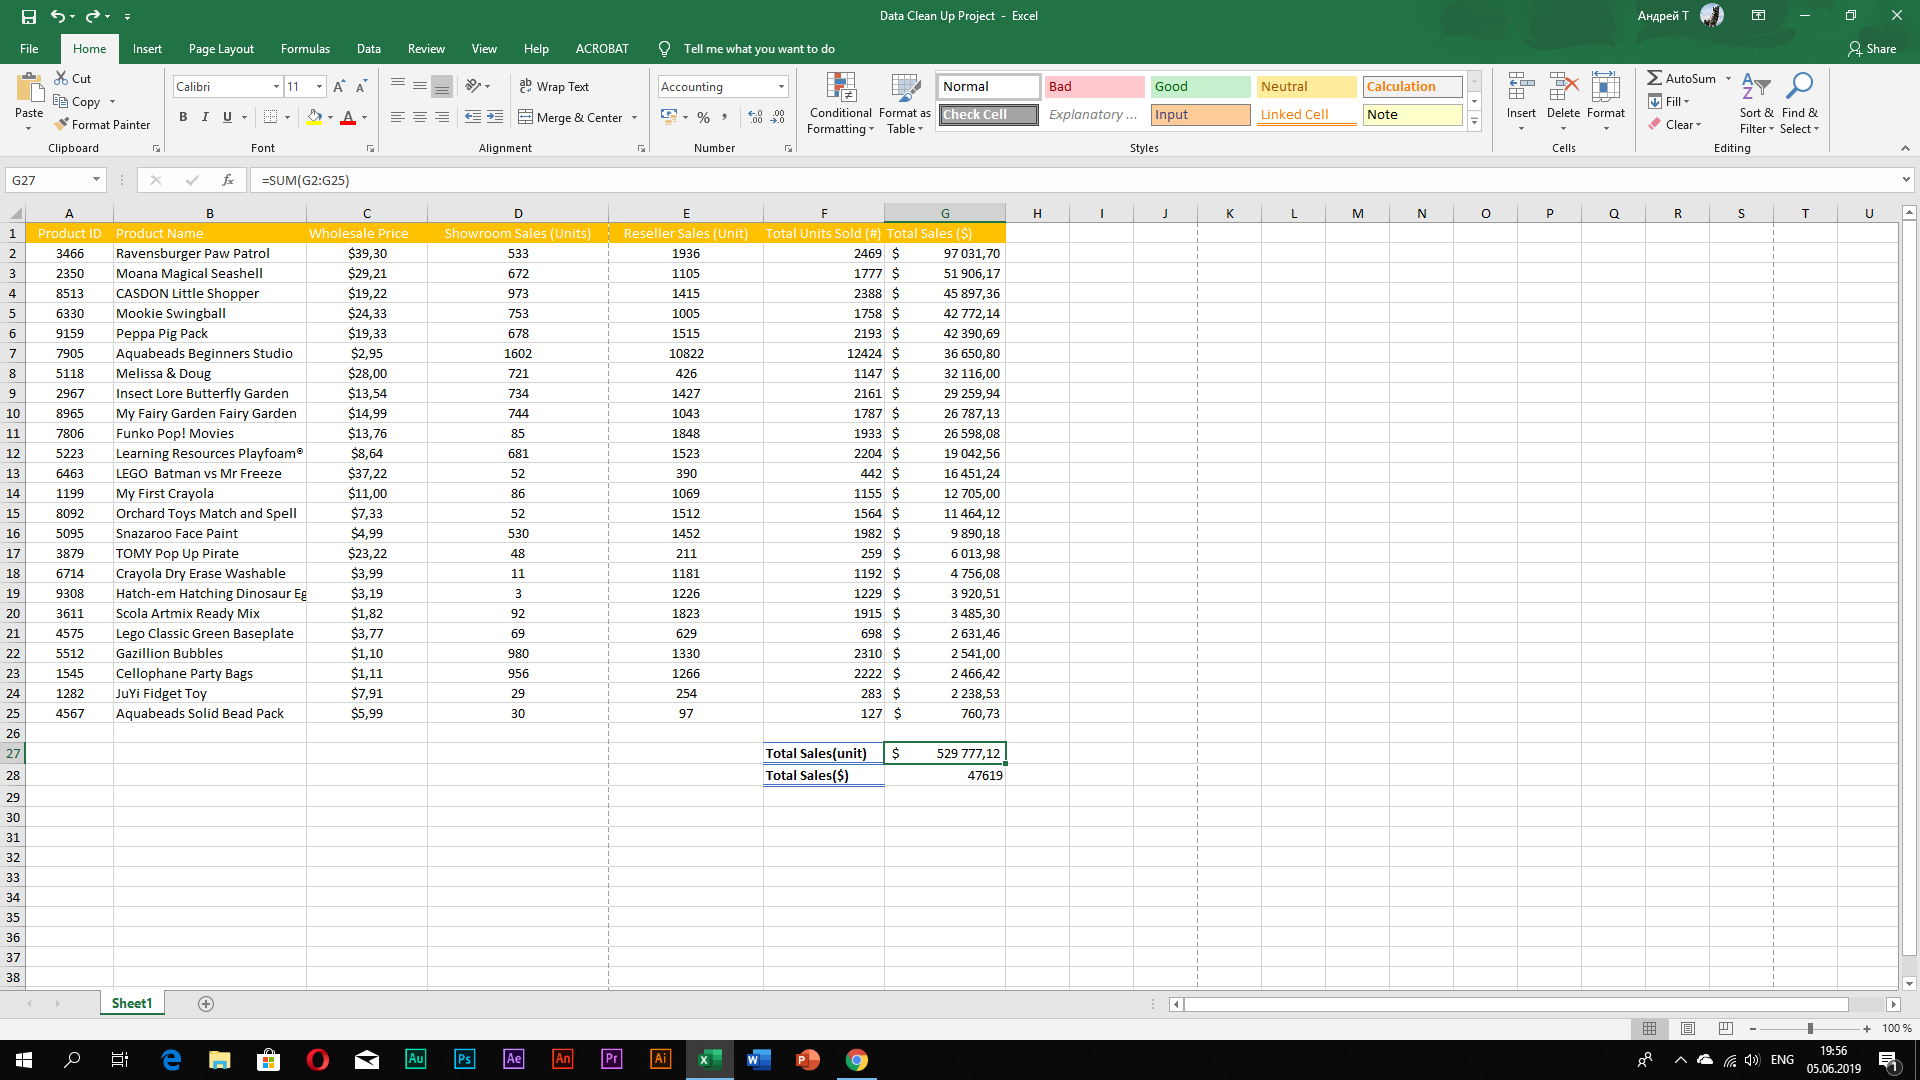Switch to Page Layout view
This screenshot has height=1080, width=1920.
pyautogui.click(x=1688, y=1028)
